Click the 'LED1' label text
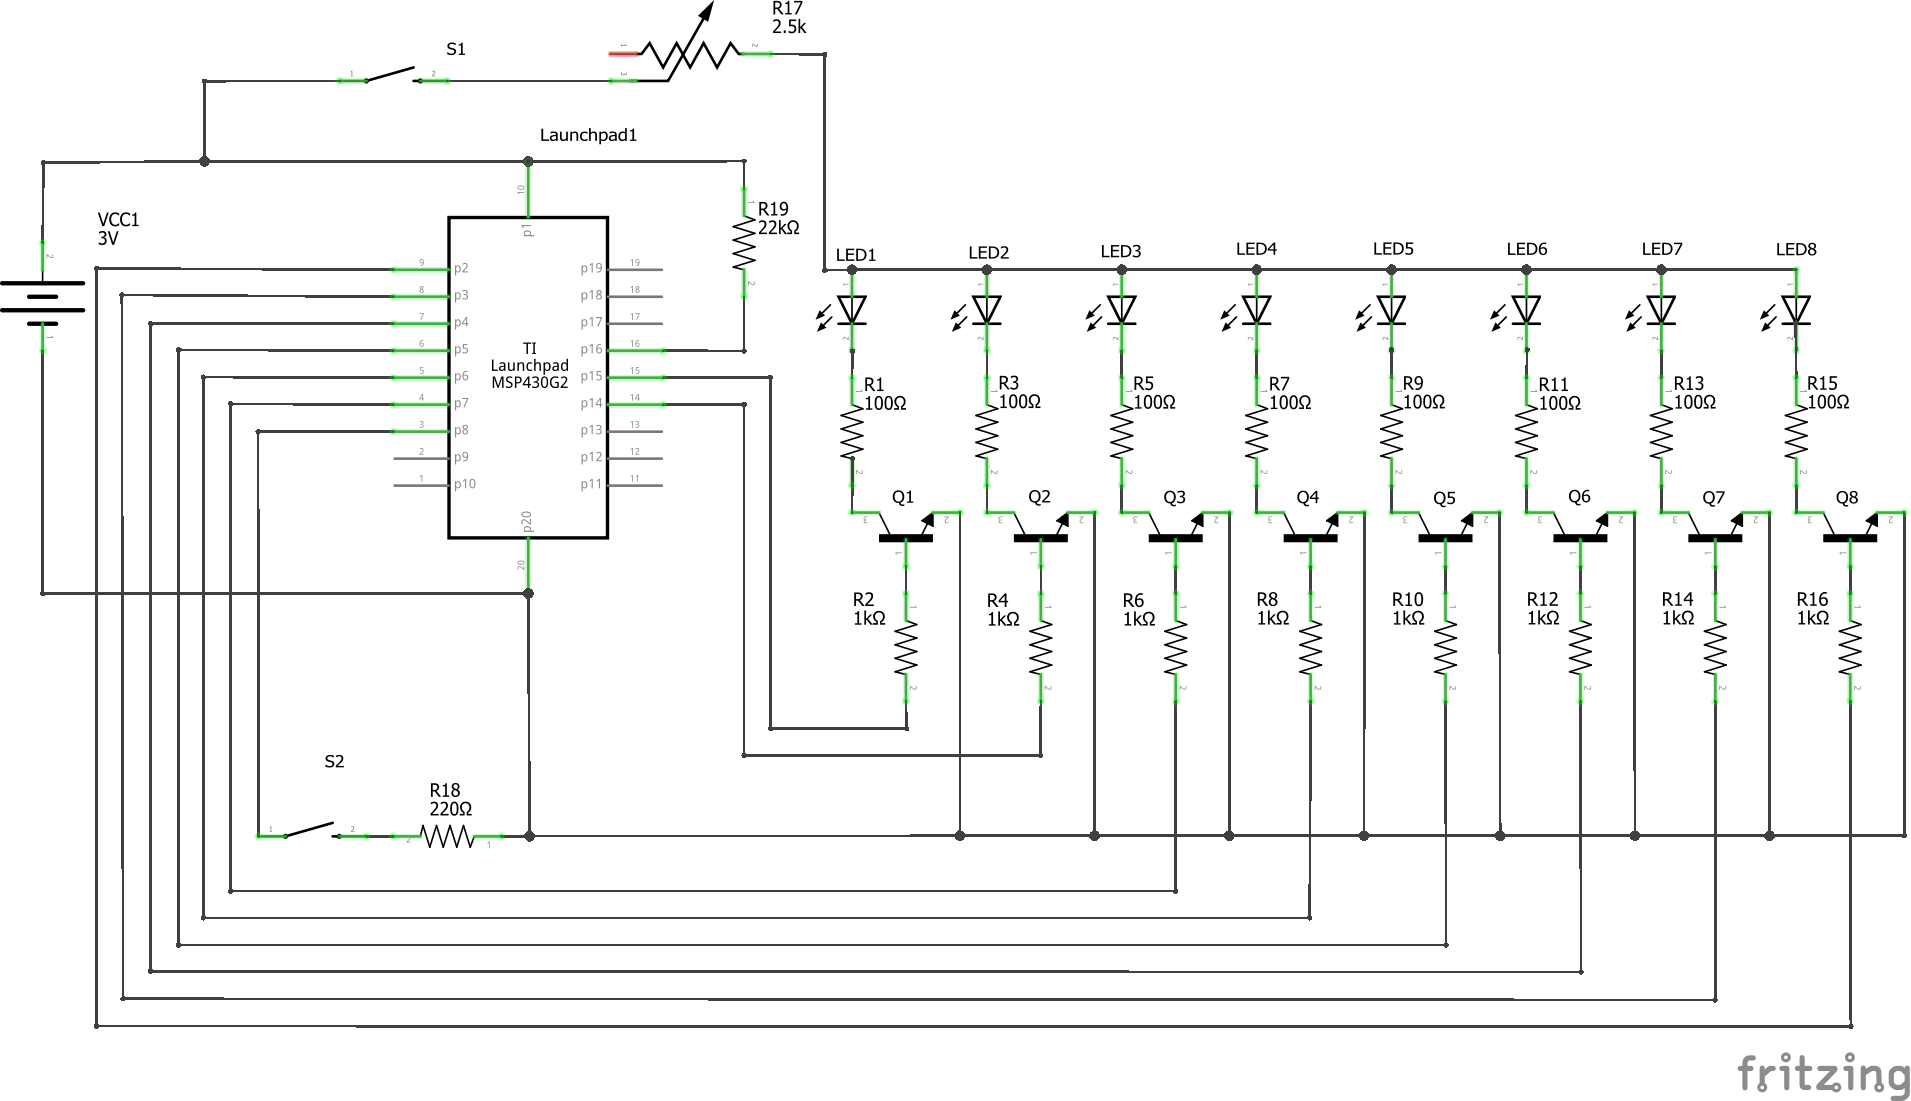 coord(856,255)
